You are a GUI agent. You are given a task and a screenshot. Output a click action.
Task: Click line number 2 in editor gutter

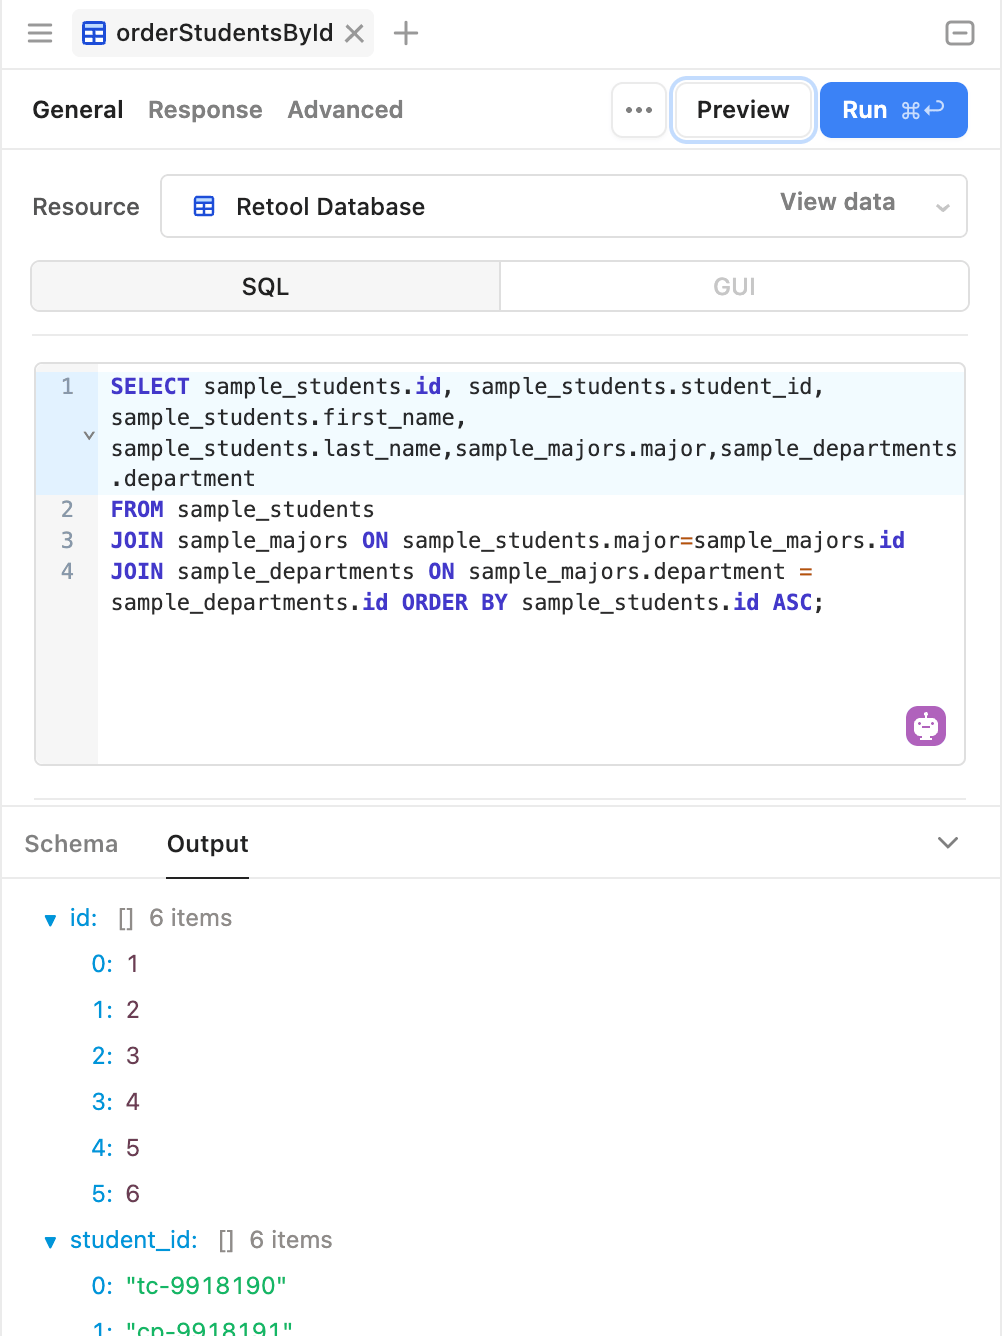(67, 509)
